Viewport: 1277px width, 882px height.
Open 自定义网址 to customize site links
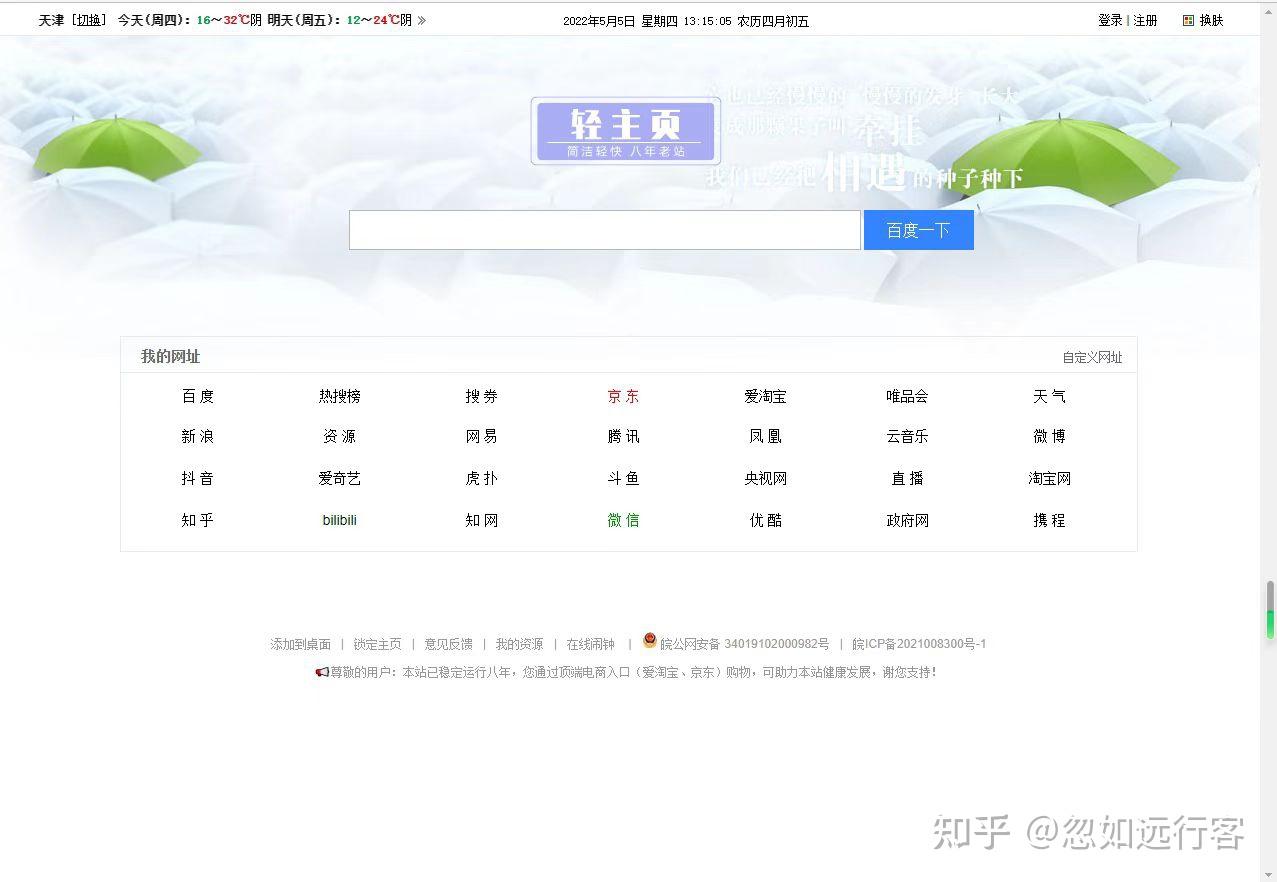pyautogui.click(x=1092, y=356)
